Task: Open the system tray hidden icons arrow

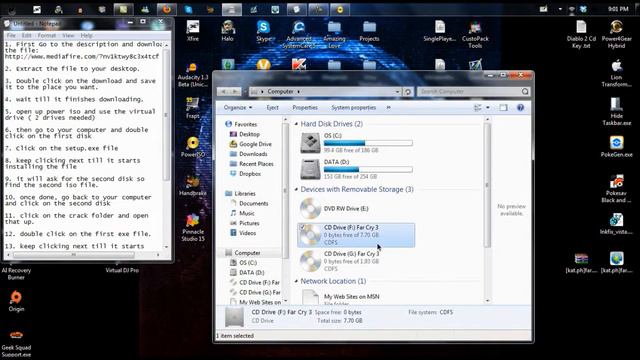Action: pyautogui.click(x=560, y=9)
